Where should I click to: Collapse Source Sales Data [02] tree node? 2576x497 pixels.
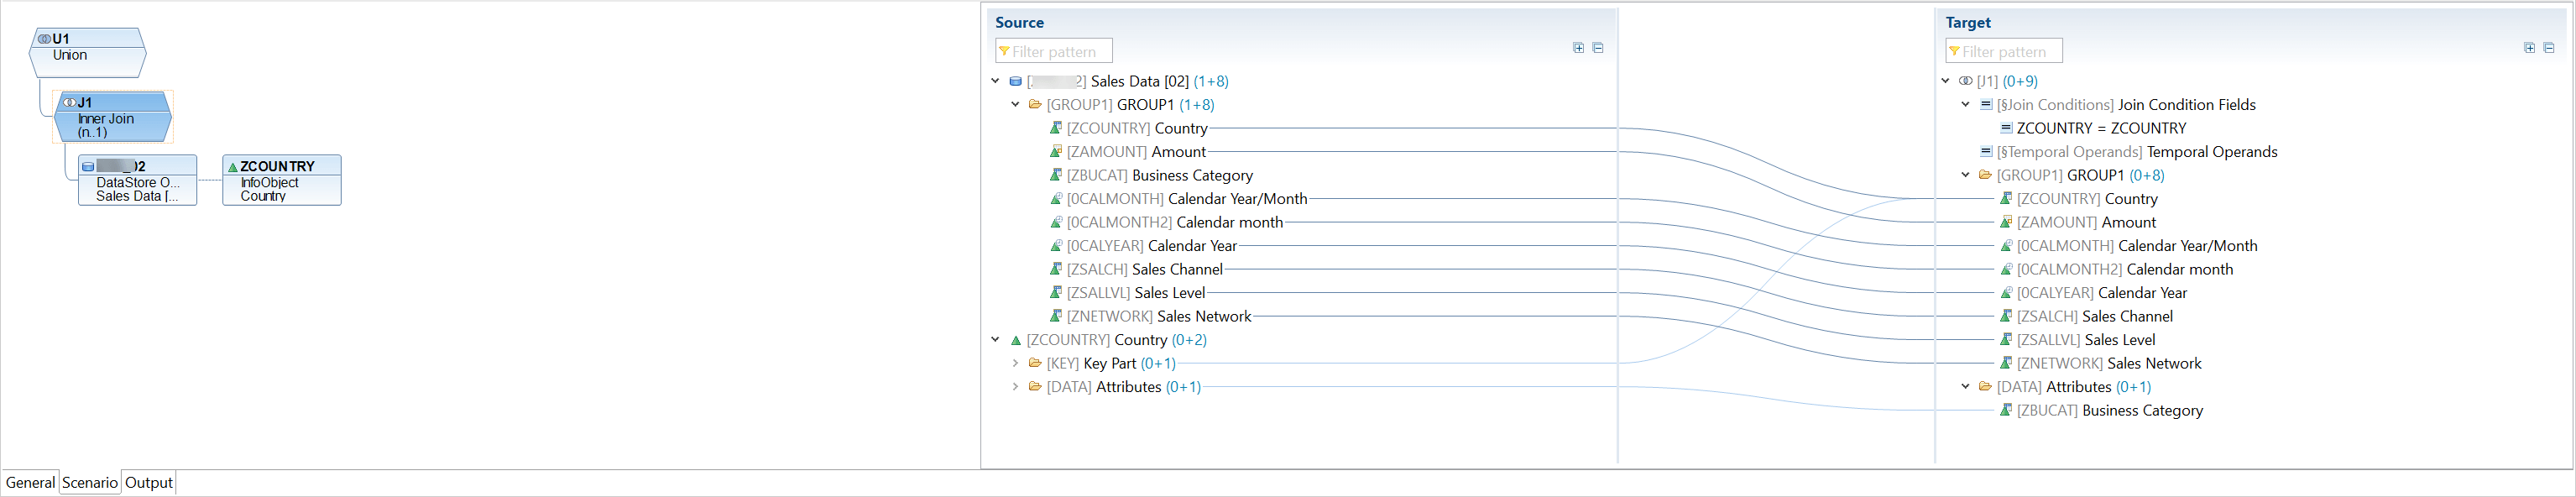pyautogui.click(x=995, y=81)
